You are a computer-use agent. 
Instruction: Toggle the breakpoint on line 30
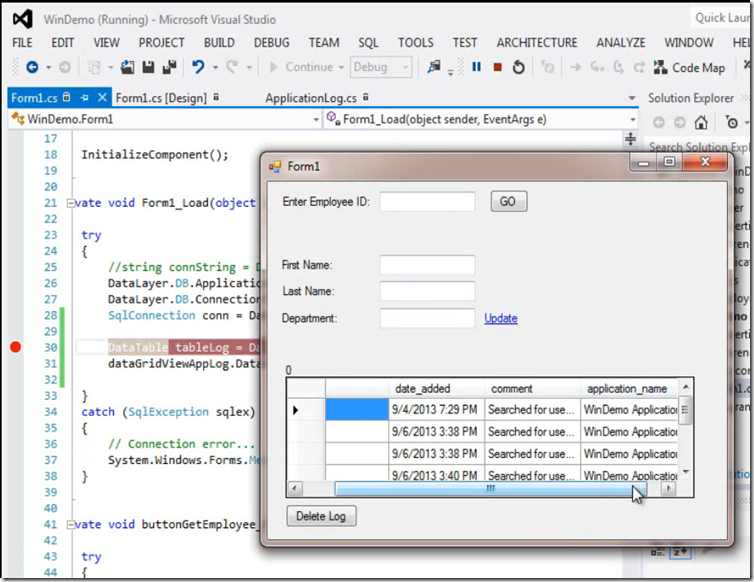tap(15, 347)
